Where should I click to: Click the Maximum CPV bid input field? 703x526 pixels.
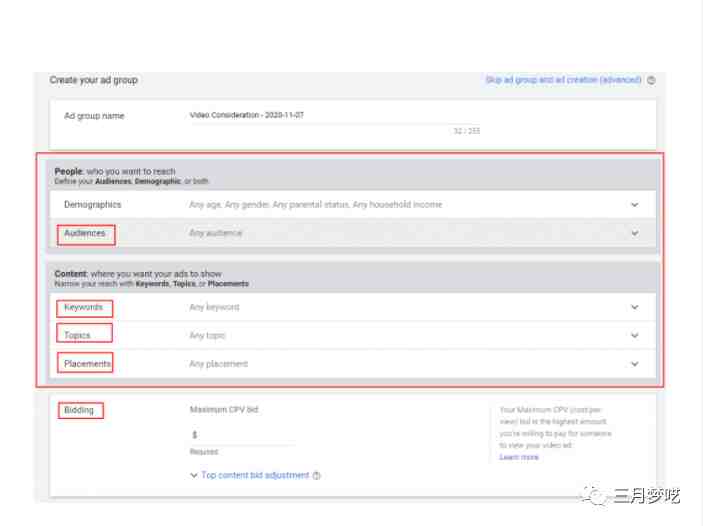click(242, 435)
